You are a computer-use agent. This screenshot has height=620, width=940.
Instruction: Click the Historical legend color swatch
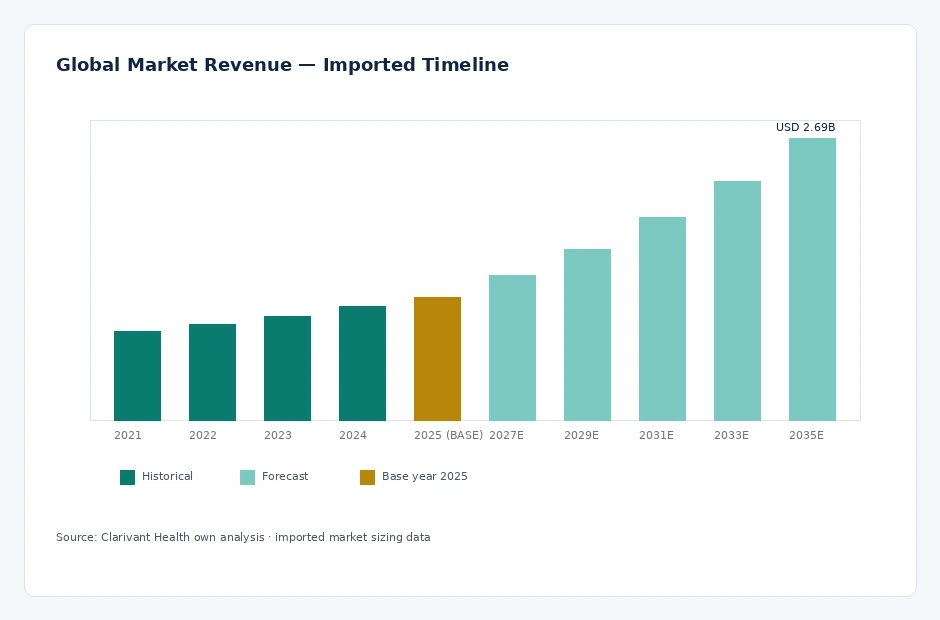click(127, 477)
